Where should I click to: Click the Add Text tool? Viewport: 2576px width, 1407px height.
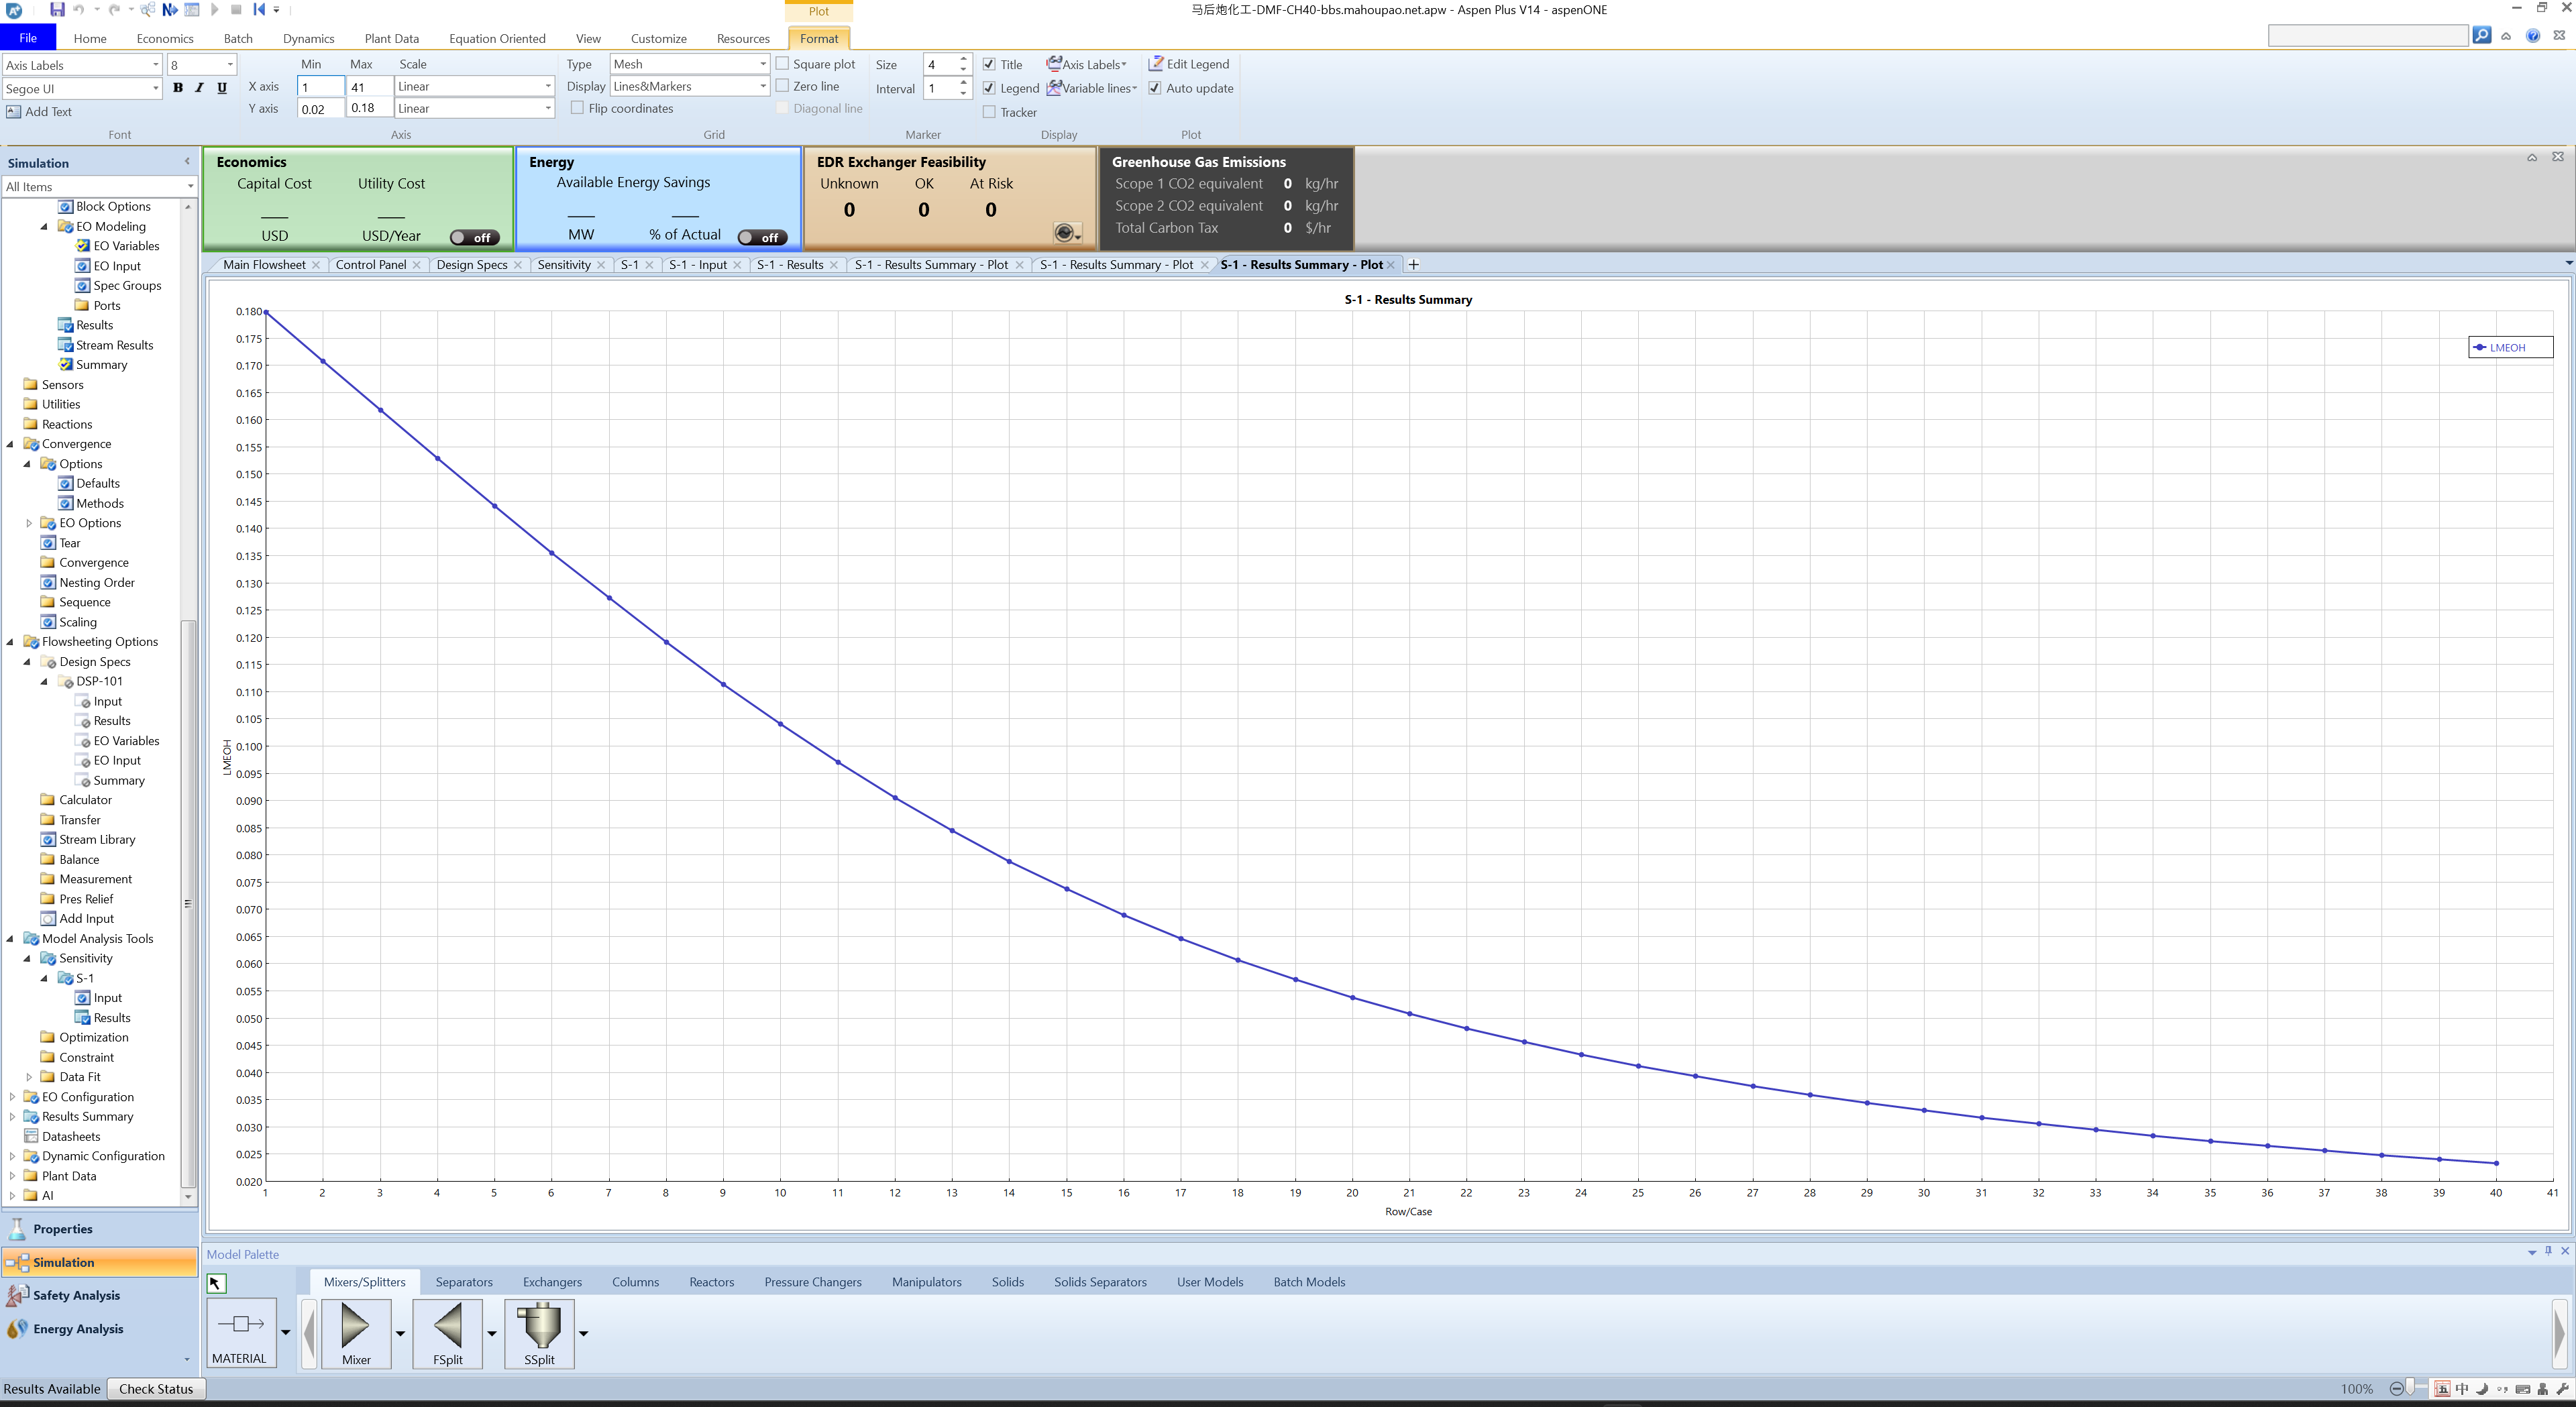coord(39,112)
